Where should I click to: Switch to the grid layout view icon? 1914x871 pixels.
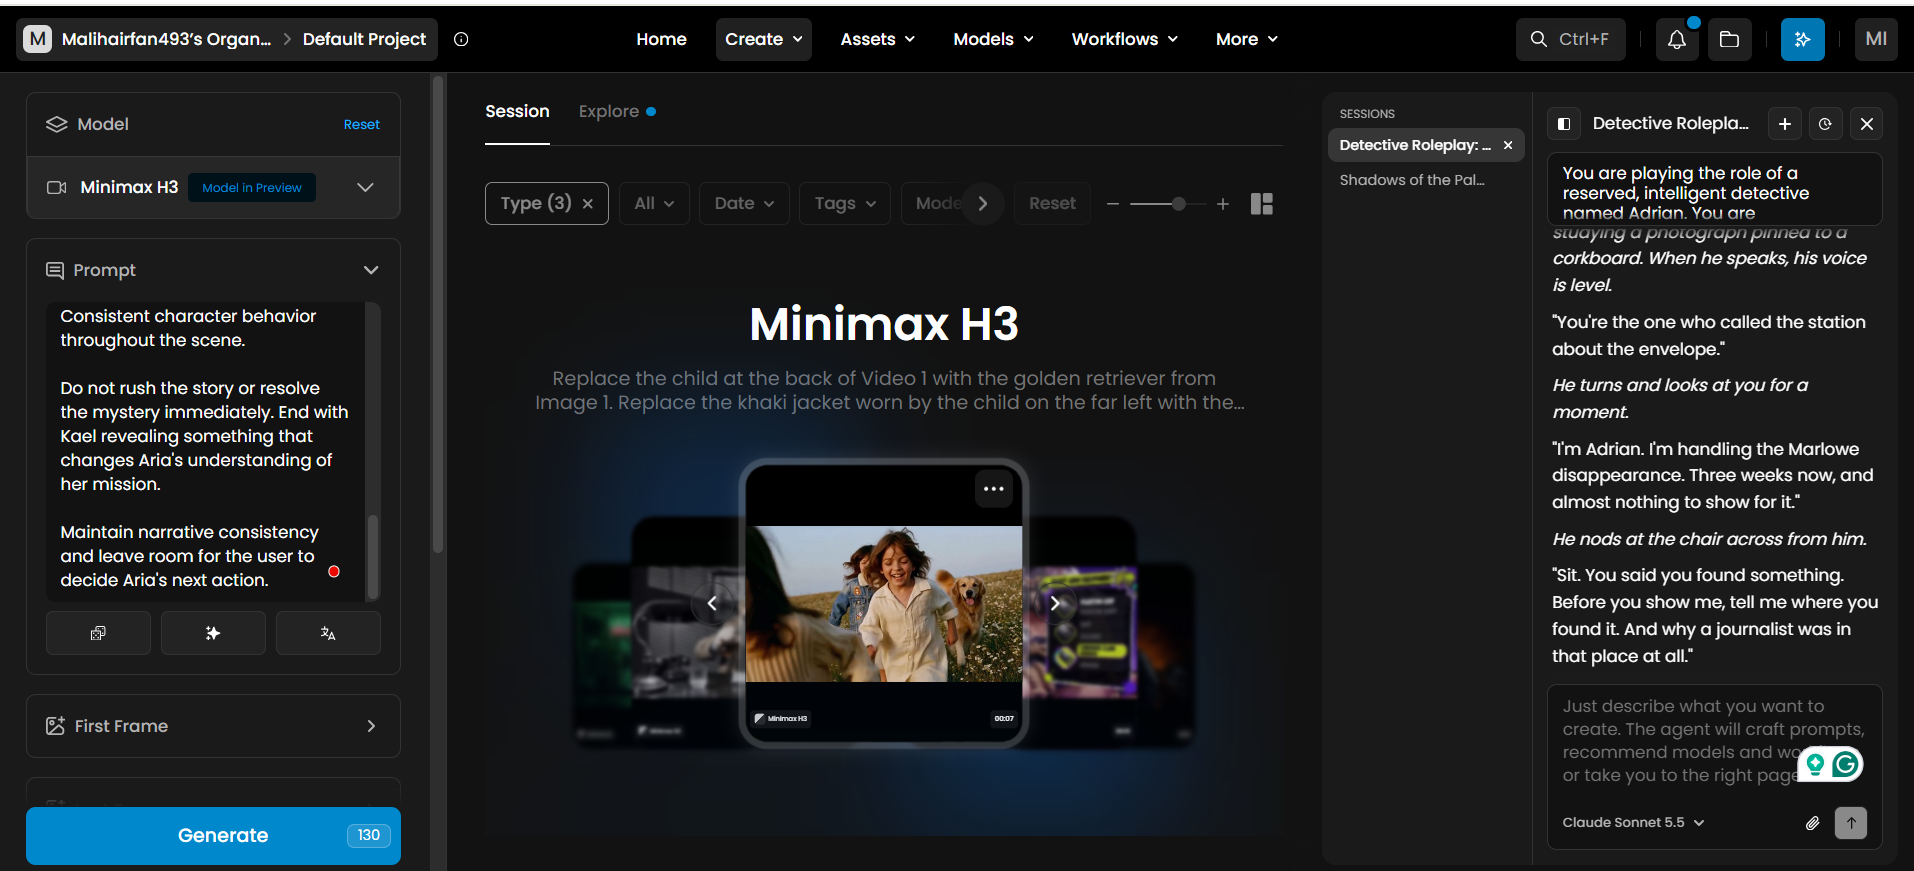click(1262, 204)
